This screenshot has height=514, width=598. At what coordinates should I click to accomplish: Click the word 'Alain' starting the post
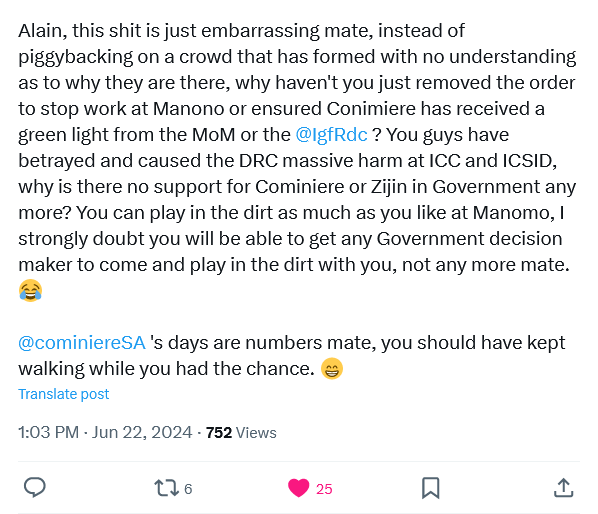pyautogui.click(x=40, y=31)
